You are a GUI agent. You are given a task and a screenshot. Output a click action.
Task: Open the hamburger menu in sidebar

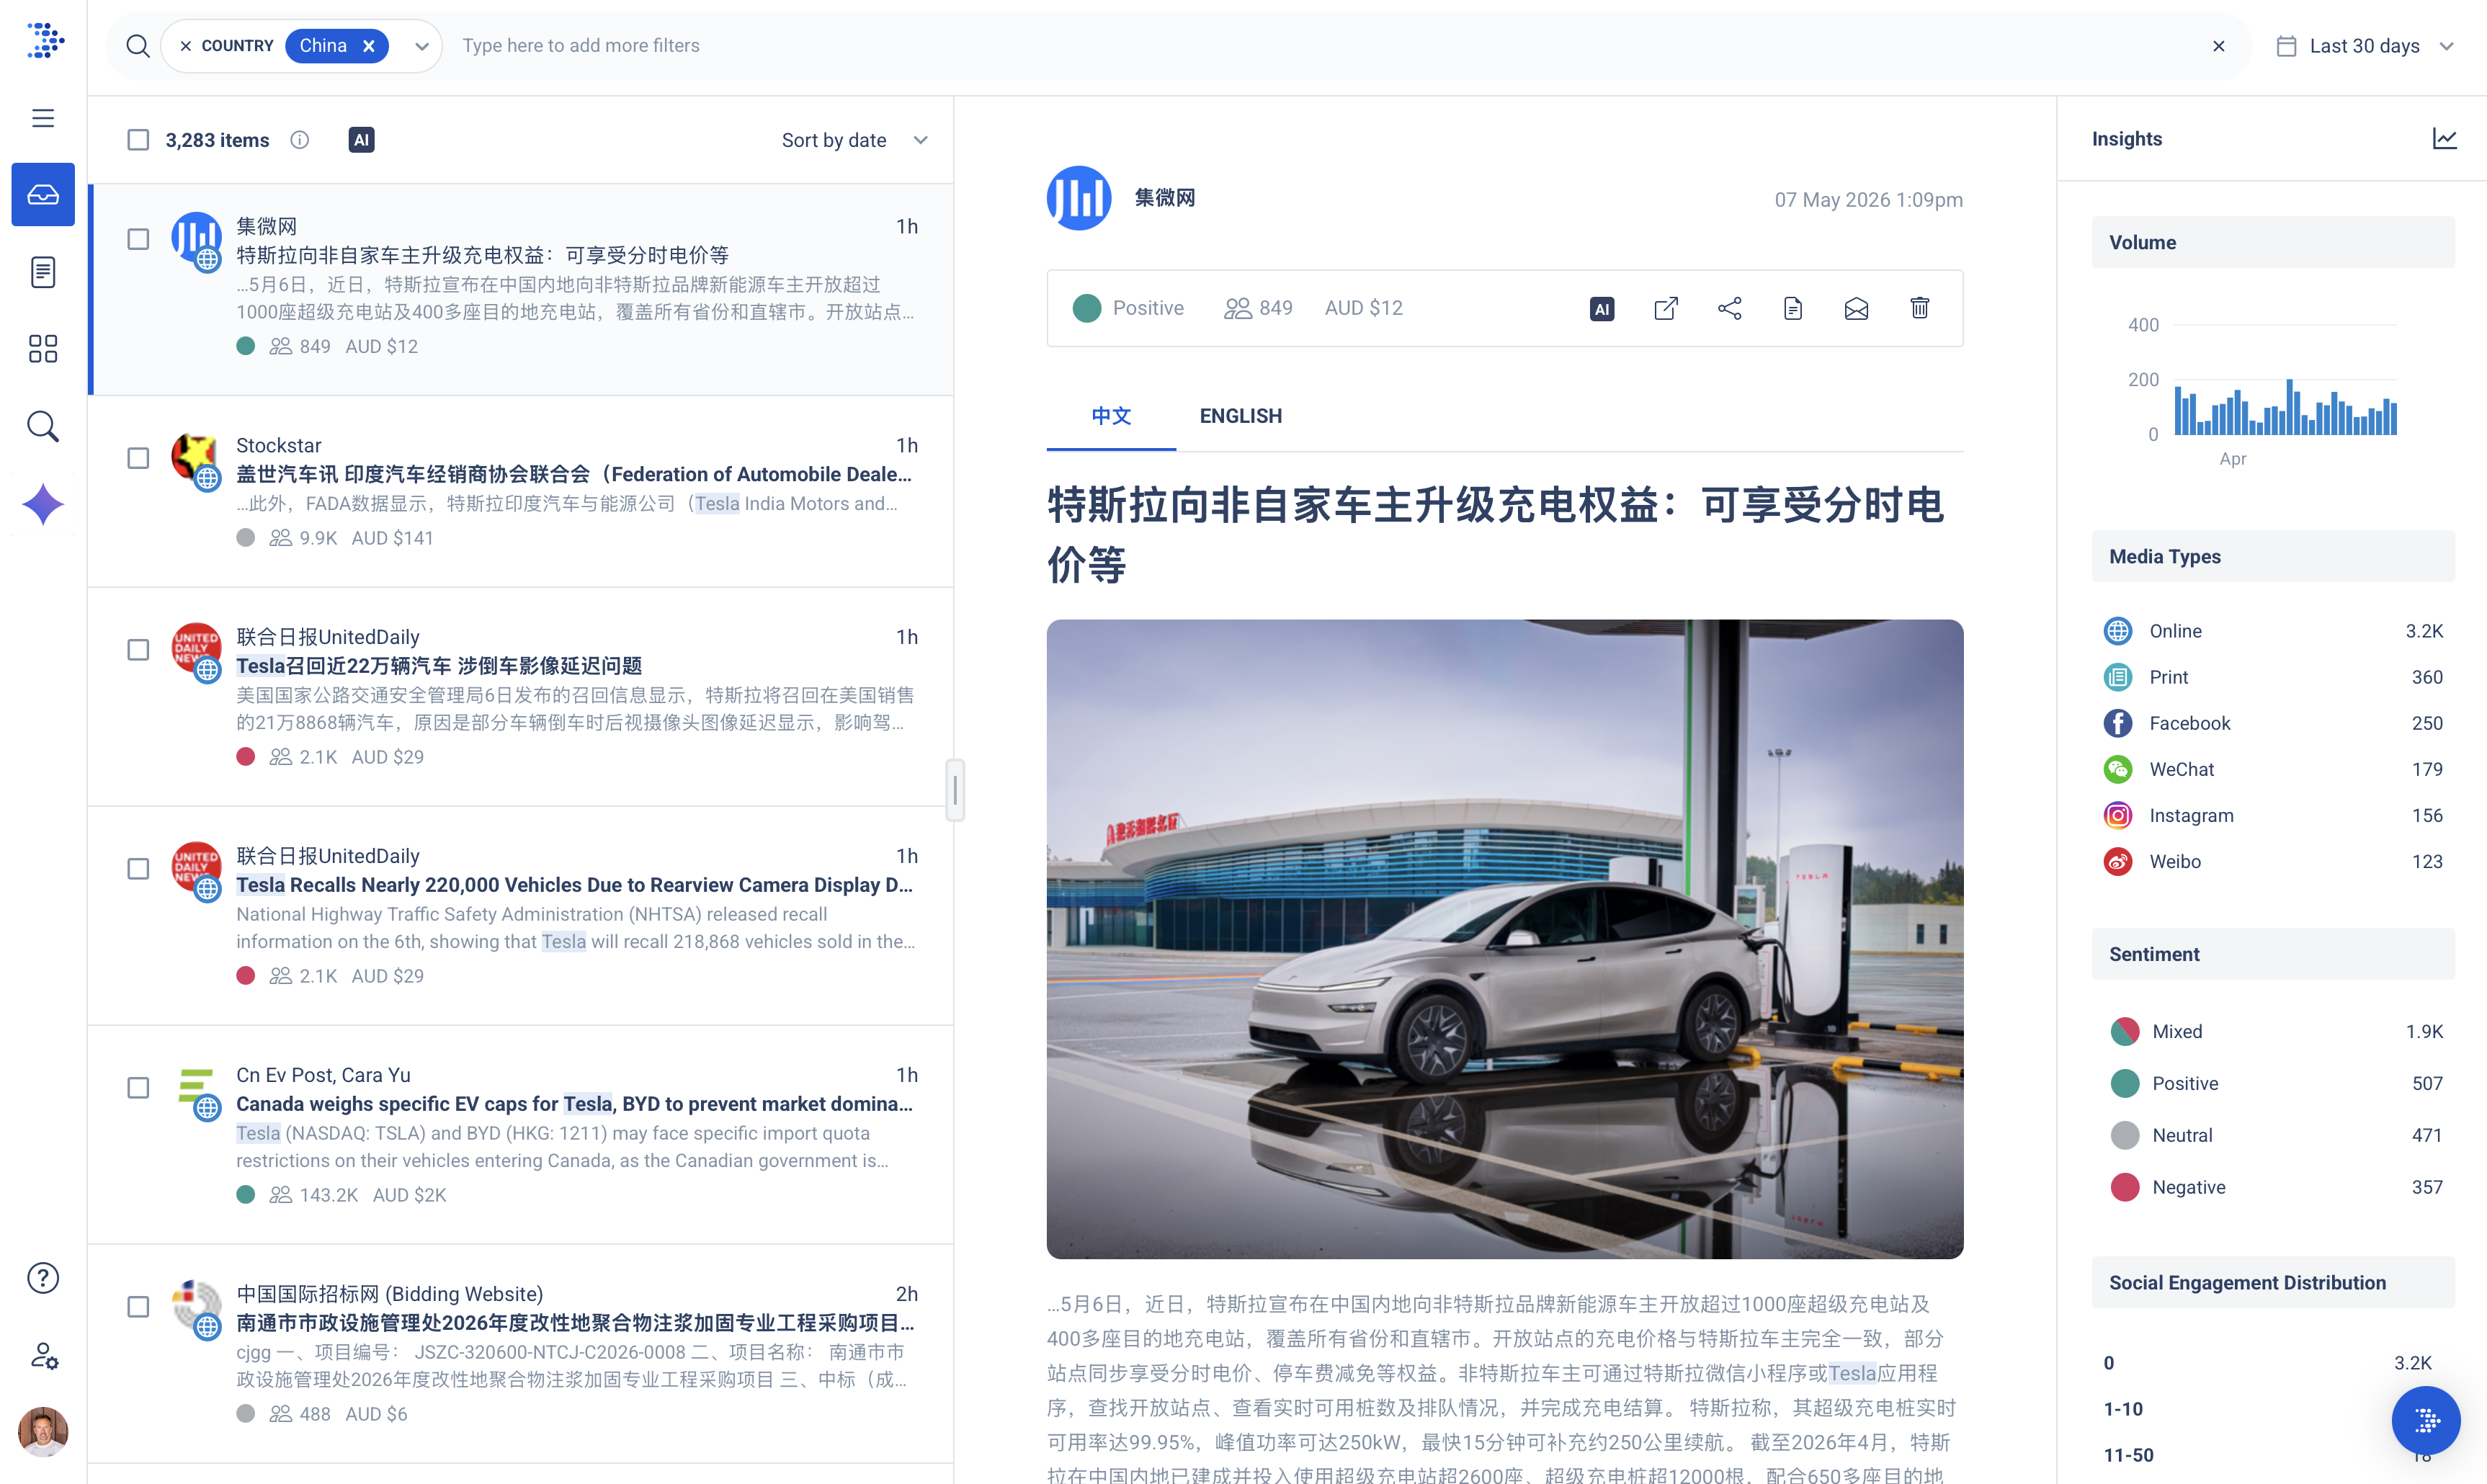point(43,118)
